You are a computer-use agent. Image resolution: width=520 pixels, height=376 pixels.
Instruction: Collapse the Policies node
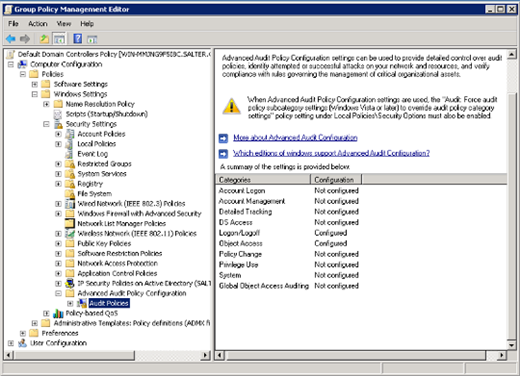(23, 74)
